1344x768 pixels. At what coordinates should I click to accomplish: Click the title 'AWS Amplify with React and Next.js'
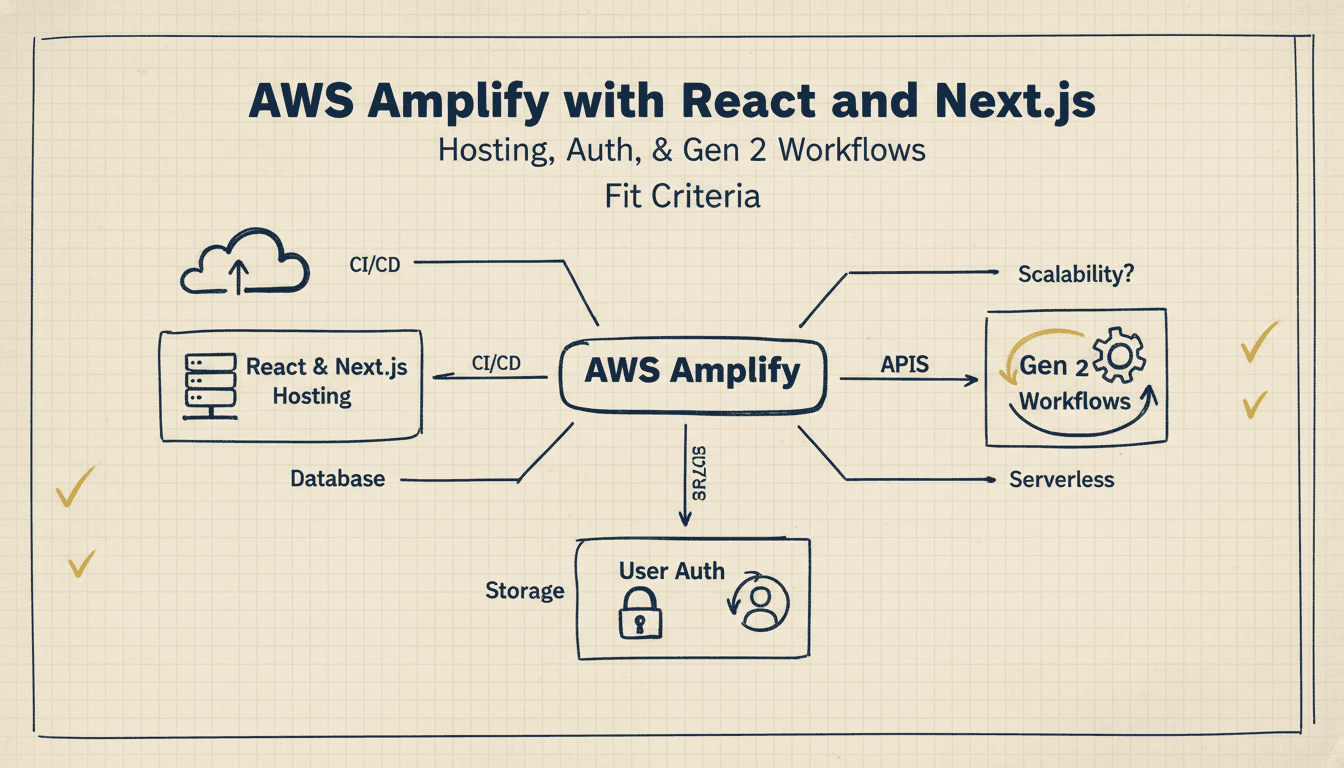click(671, 103)
